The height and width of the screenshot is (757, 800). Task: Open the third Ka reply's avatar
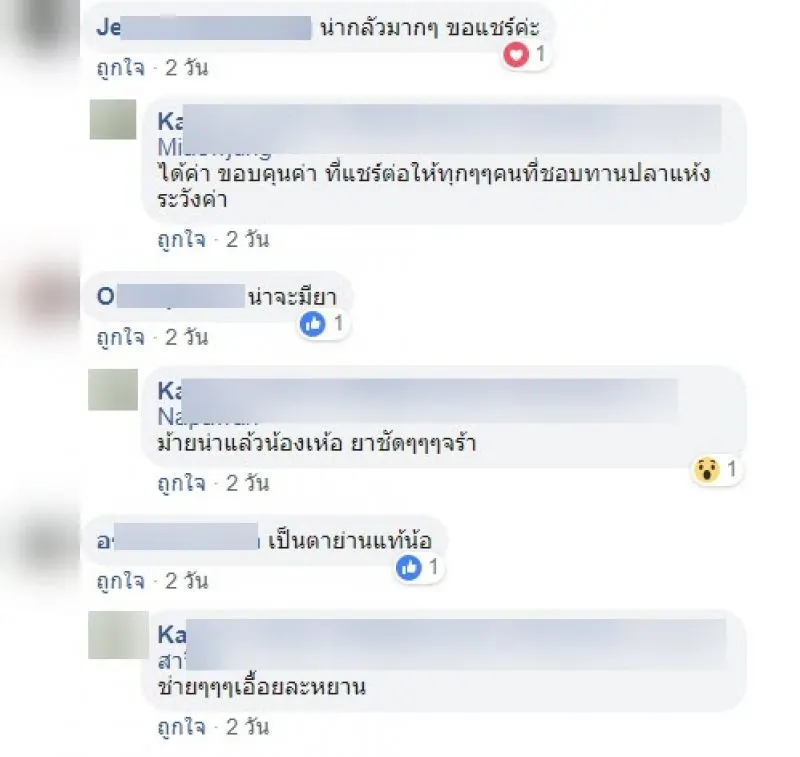coord(118,635)
